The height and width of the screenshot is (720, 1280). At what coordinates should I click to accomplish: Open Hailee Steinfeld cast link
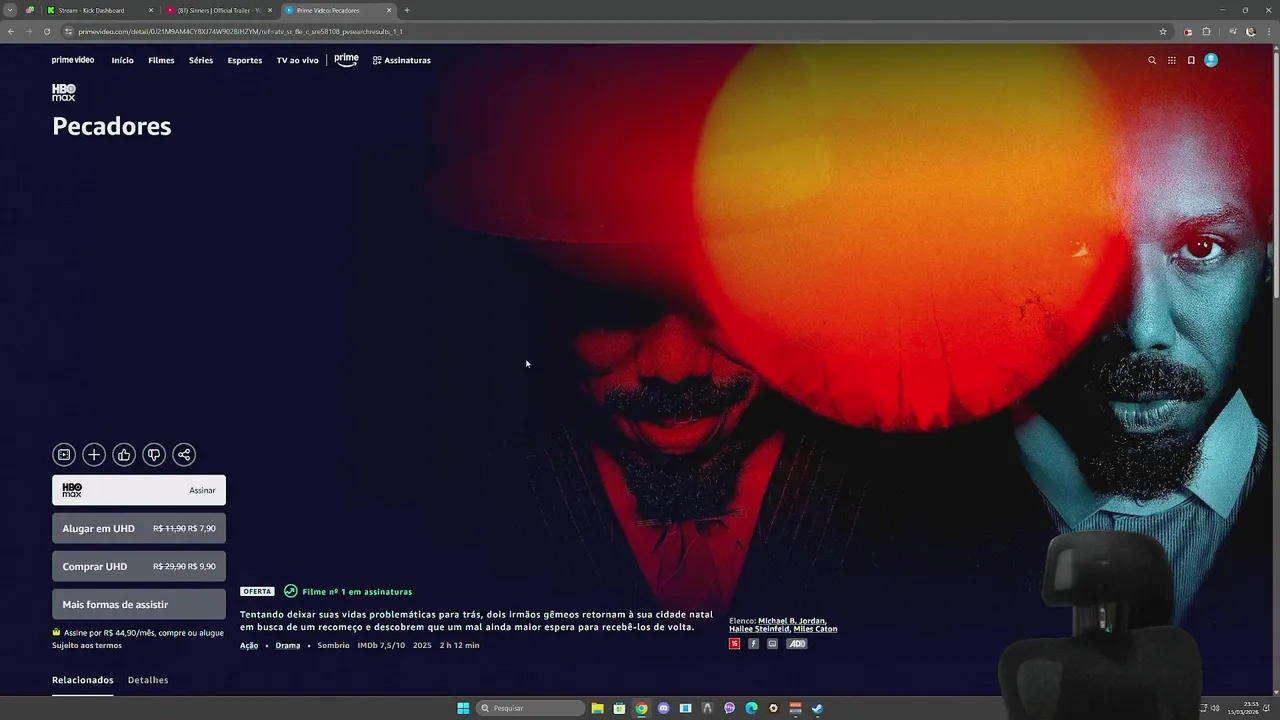[x=758, y=629]
